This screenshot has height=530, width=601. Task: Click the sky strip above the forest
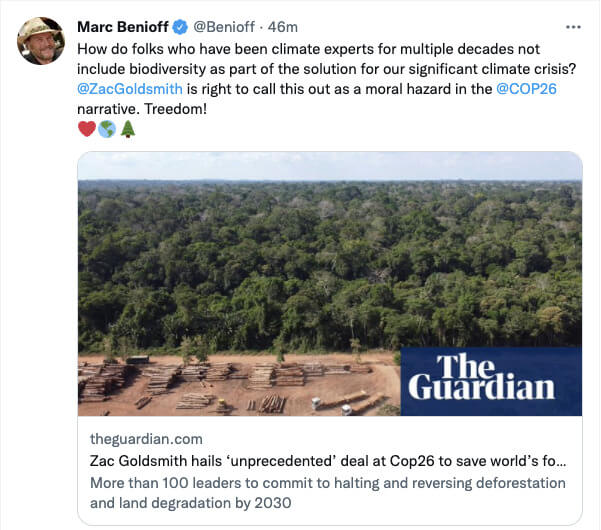(x=329, y=166)
